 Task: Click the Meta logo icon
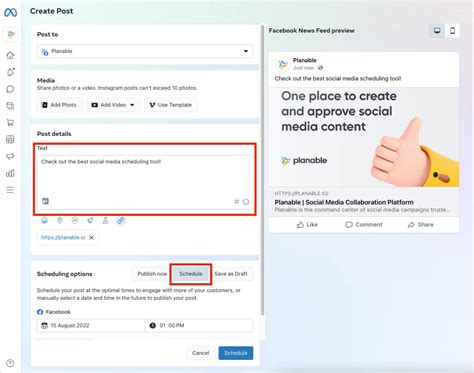10,13
